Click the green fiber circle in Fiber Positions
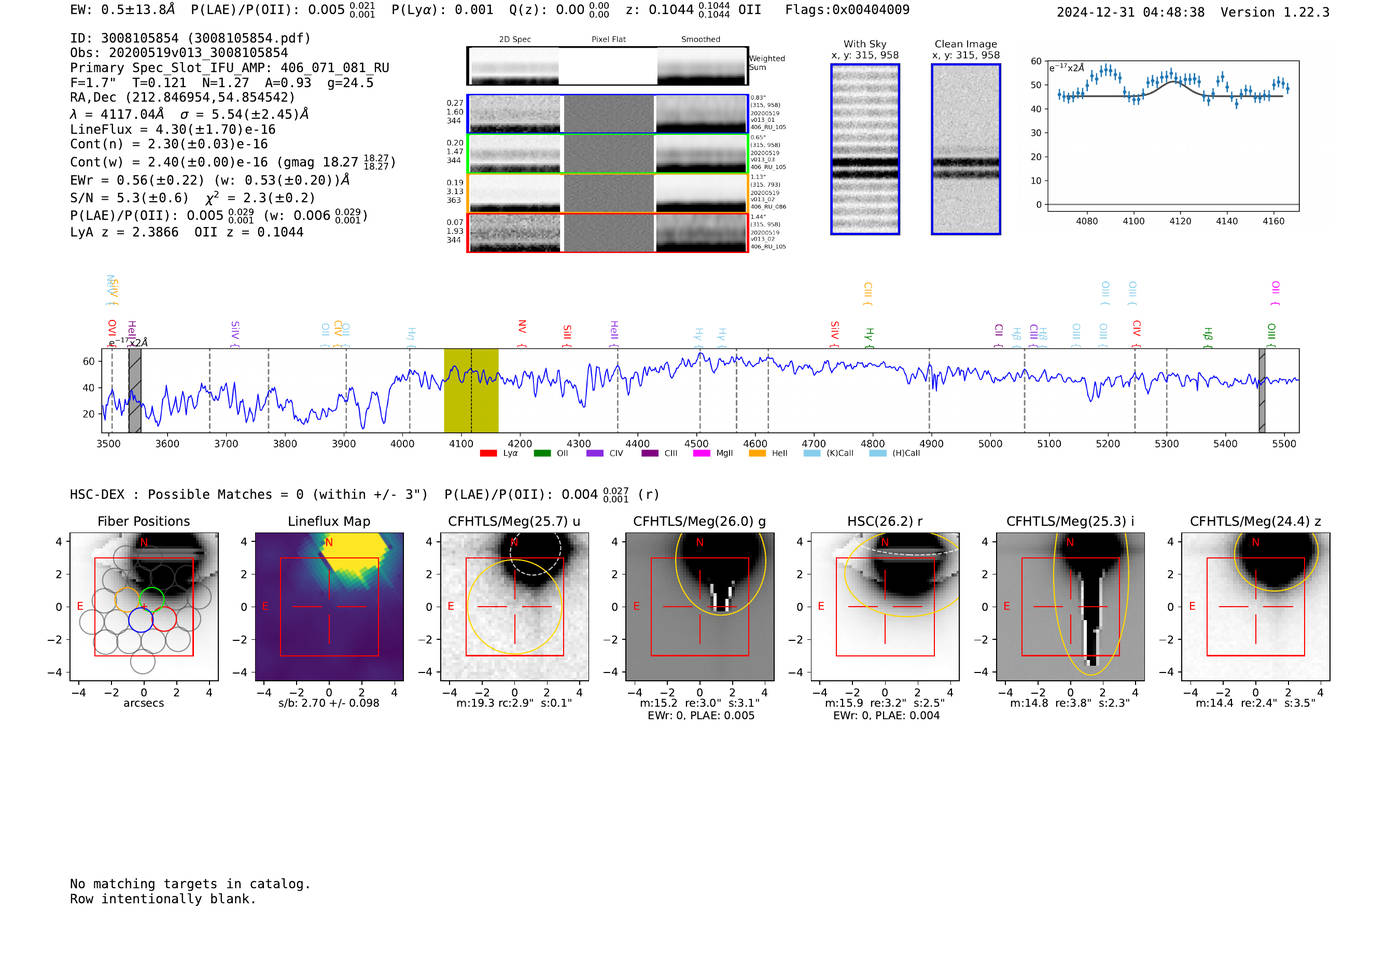The height and width of the screenshot is (953, 1400). click(152, 599)
